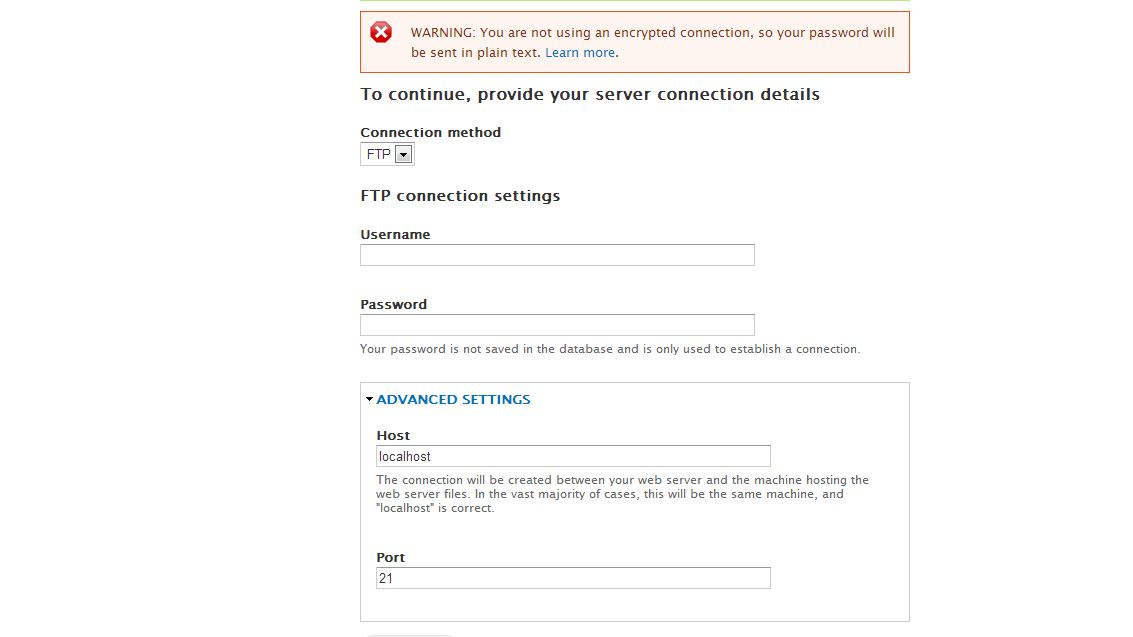
Task: Click the Host description paragraph
Action: 622,494
